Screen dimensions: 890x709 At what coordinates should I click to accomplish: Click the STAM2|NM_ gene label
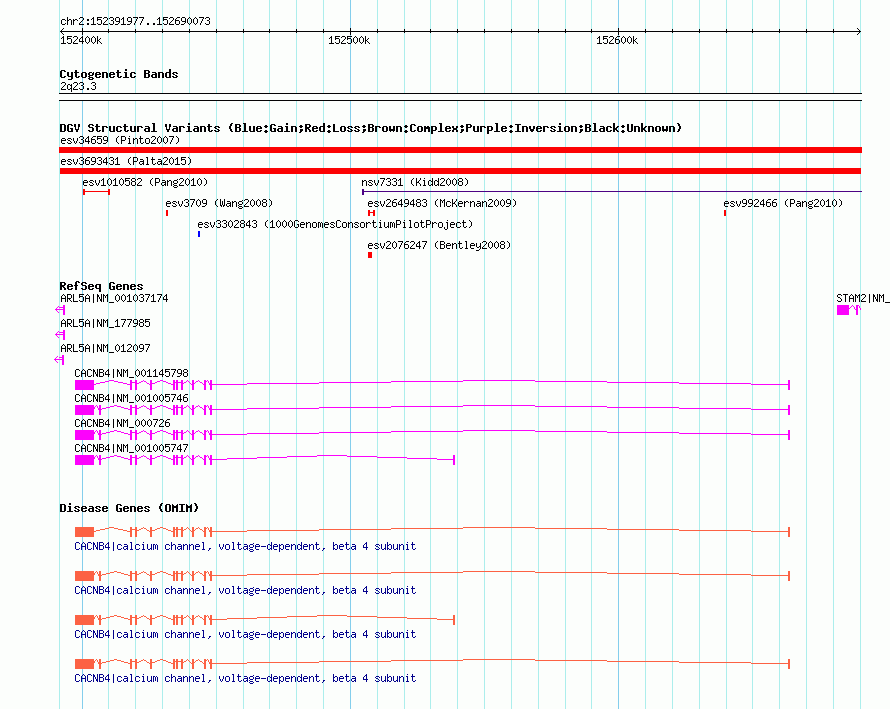coord(863,298)
